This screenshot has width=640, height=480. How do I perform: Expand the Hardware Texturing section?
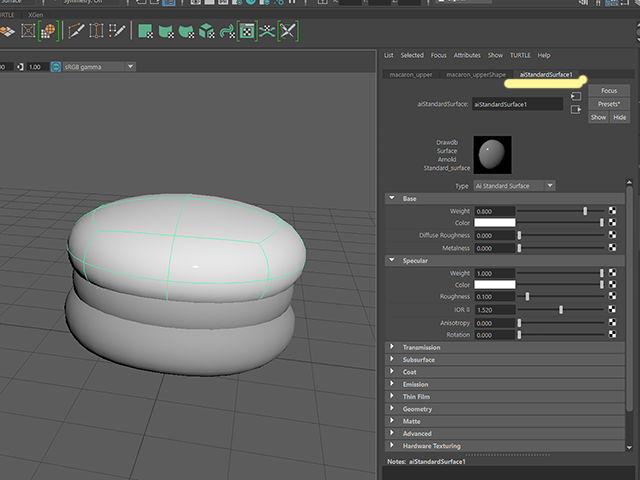(392, 445)
